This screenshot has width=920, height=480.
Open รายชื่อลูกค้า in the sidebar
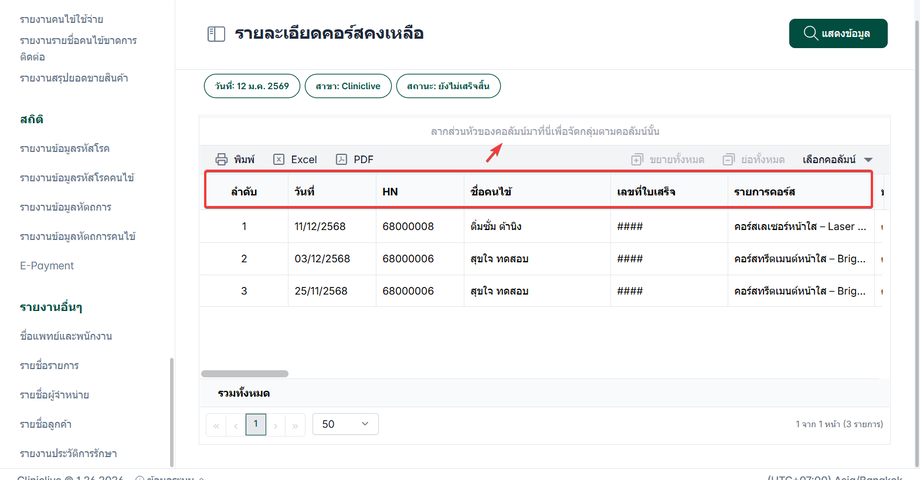(45, 424)
